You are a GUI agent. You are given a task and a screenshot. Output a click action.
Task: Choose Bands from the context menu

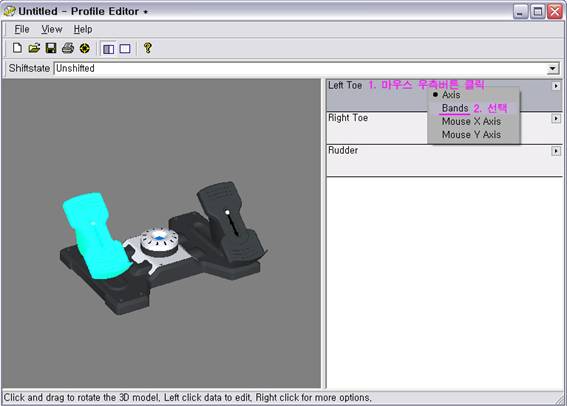coord(455,108)
